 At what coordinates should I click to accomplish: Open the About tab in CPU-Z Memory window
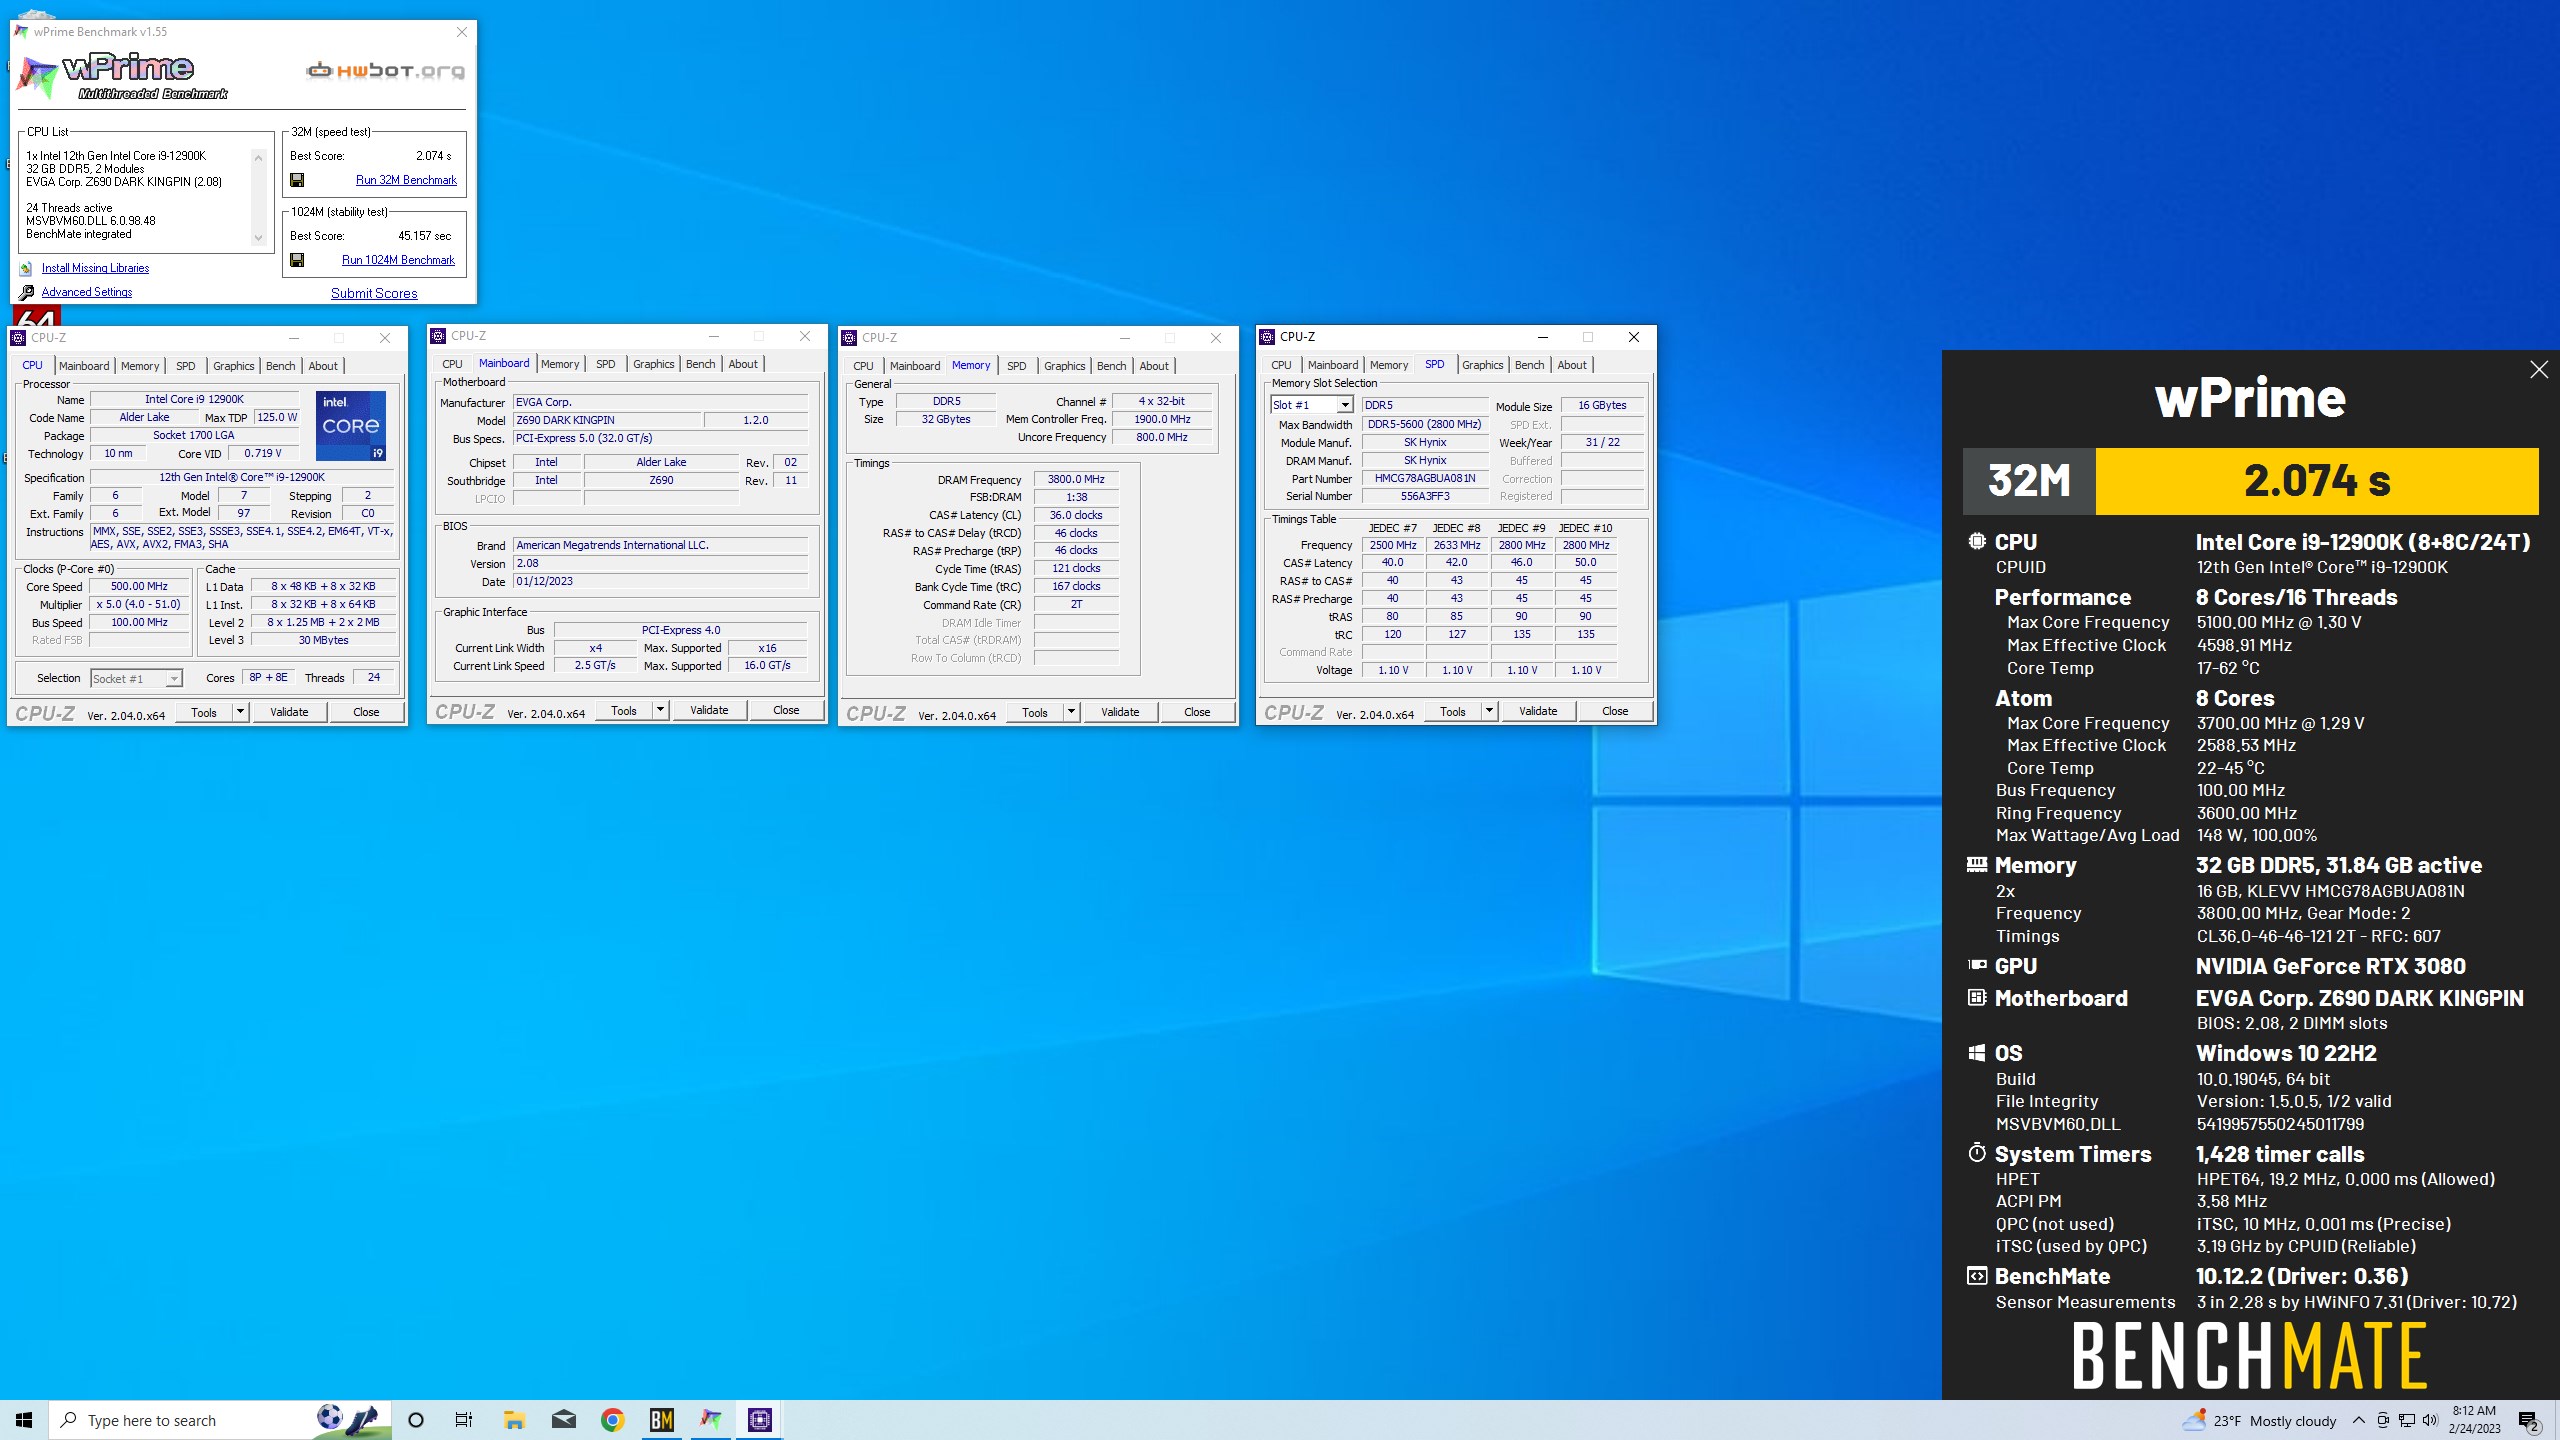pos(1154,366)
